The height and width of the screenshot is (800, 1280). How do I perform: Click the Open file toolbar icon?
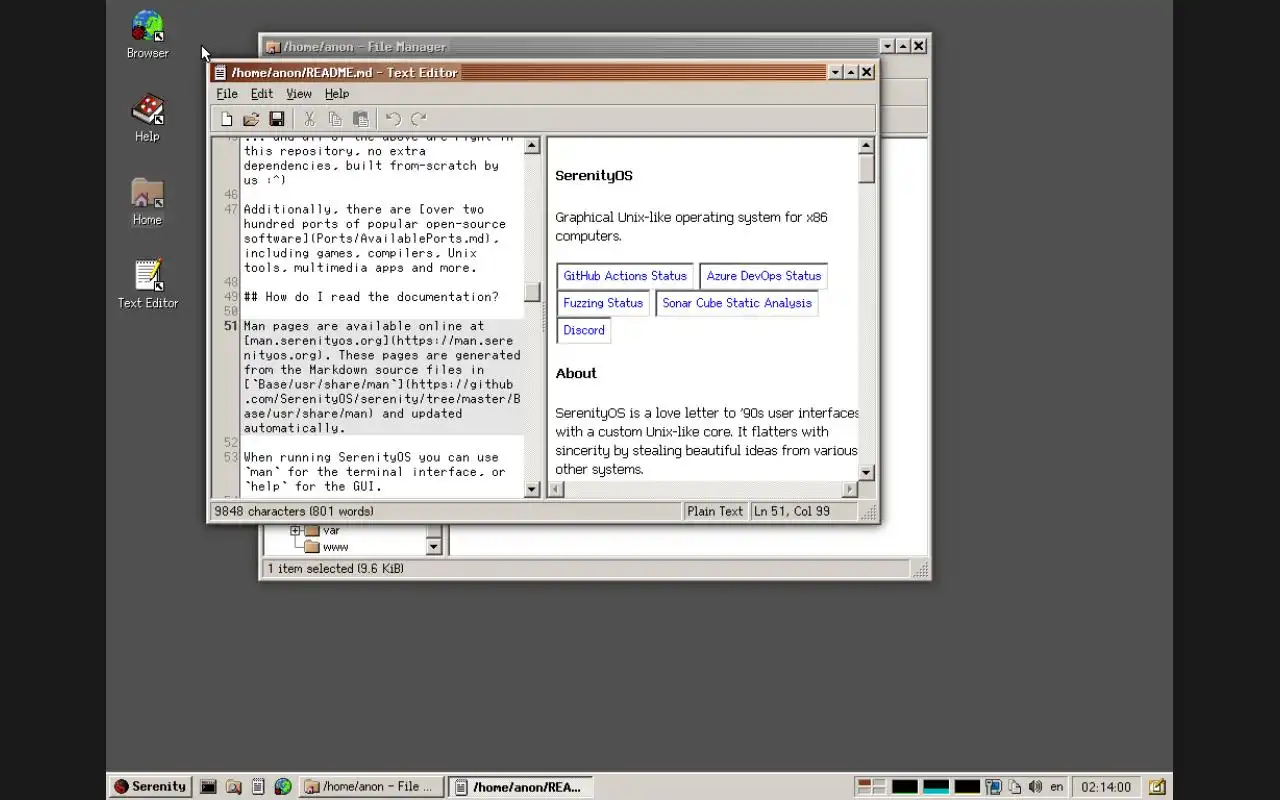point(251,119)
